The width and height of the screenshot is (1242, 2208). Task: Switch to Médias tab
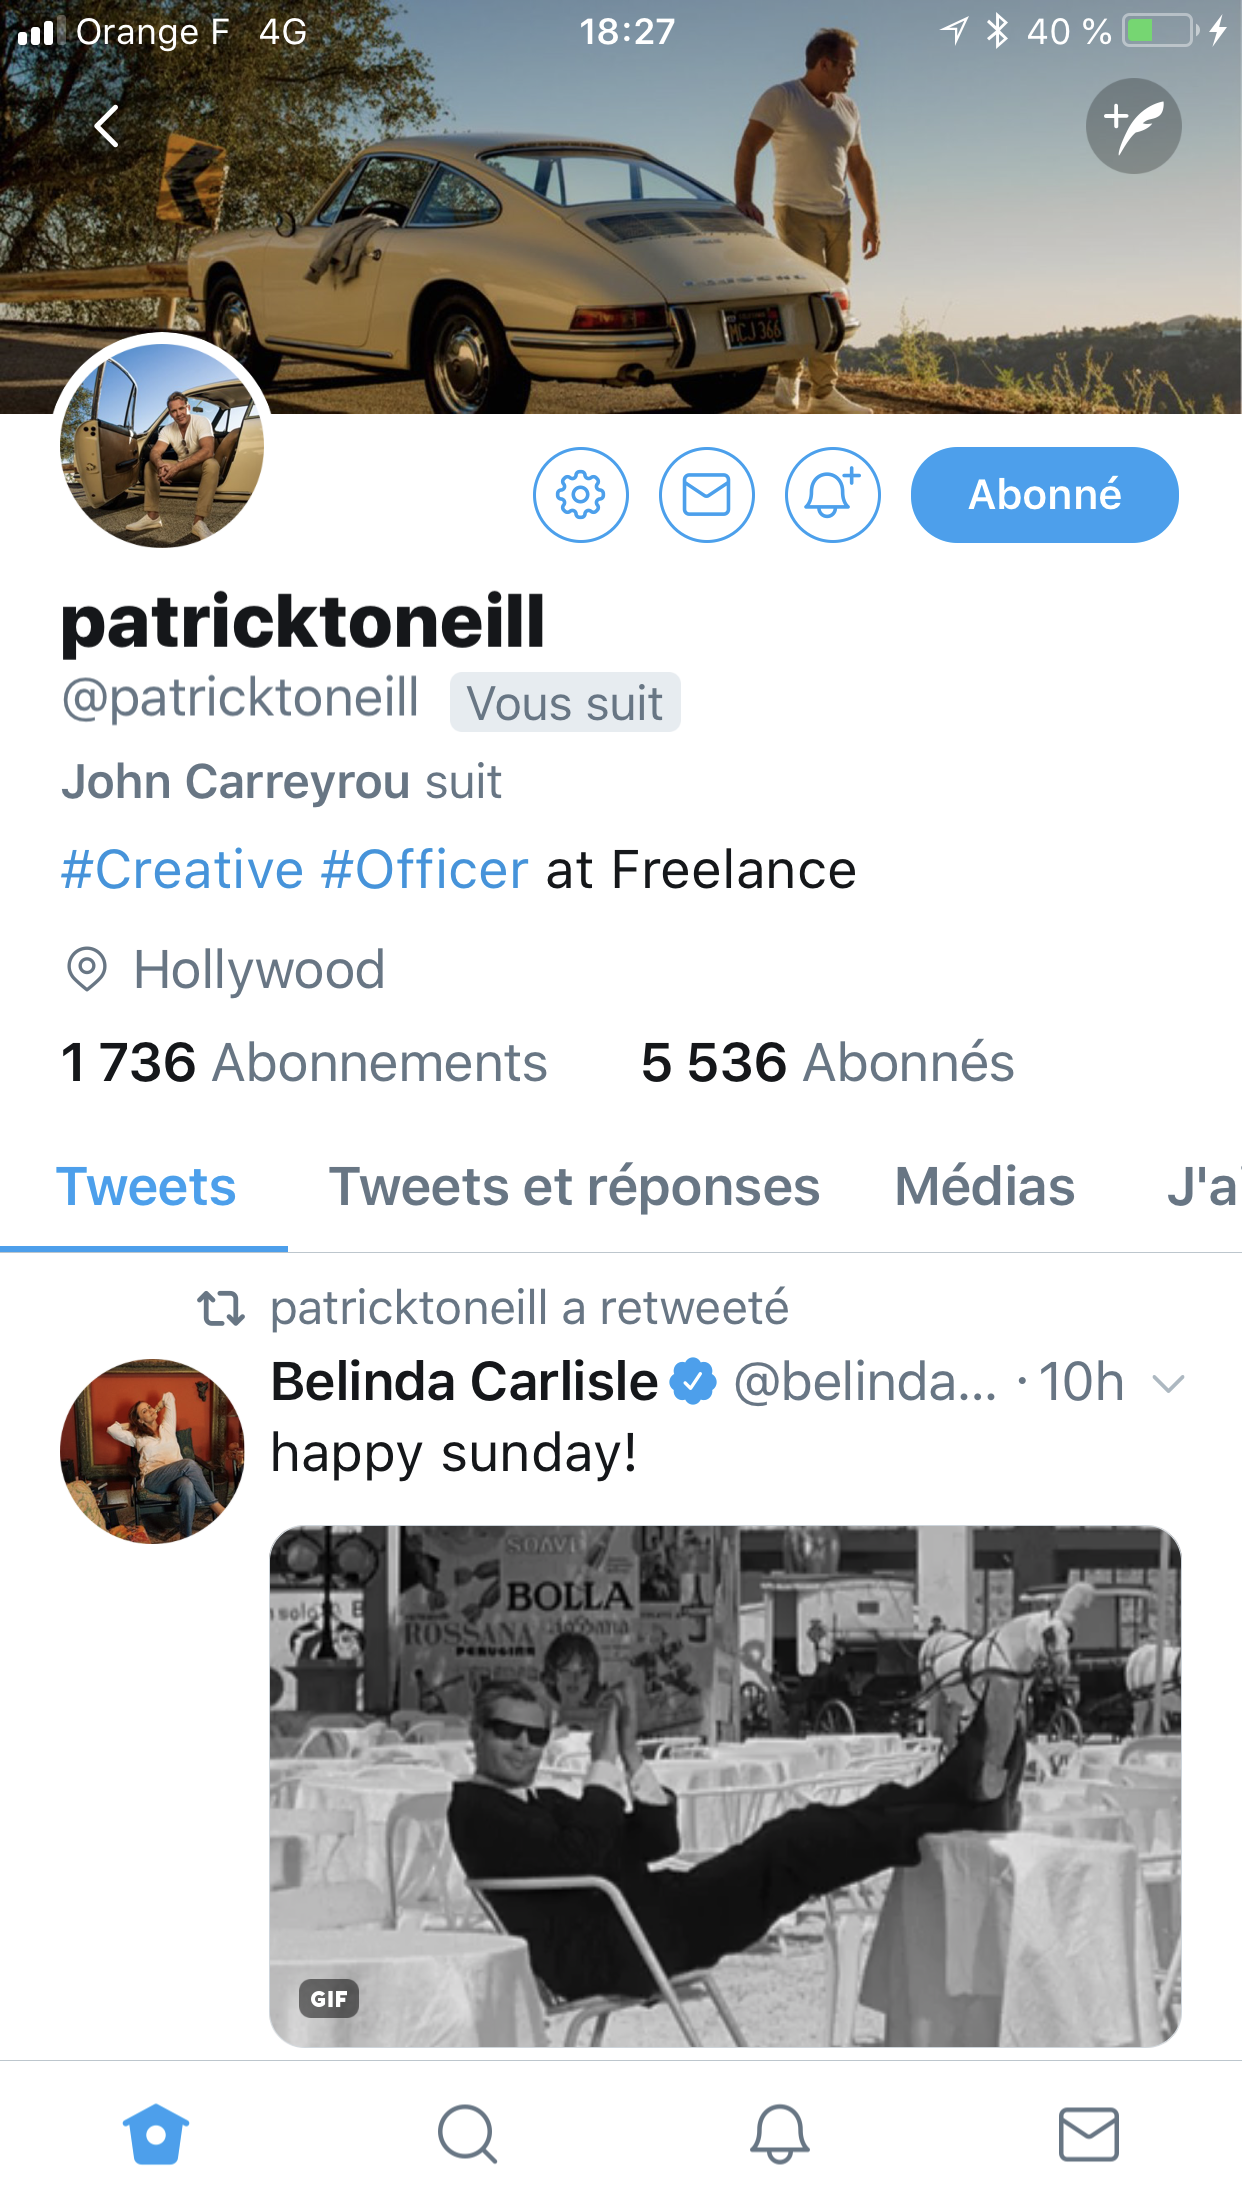pos(984,1188)
